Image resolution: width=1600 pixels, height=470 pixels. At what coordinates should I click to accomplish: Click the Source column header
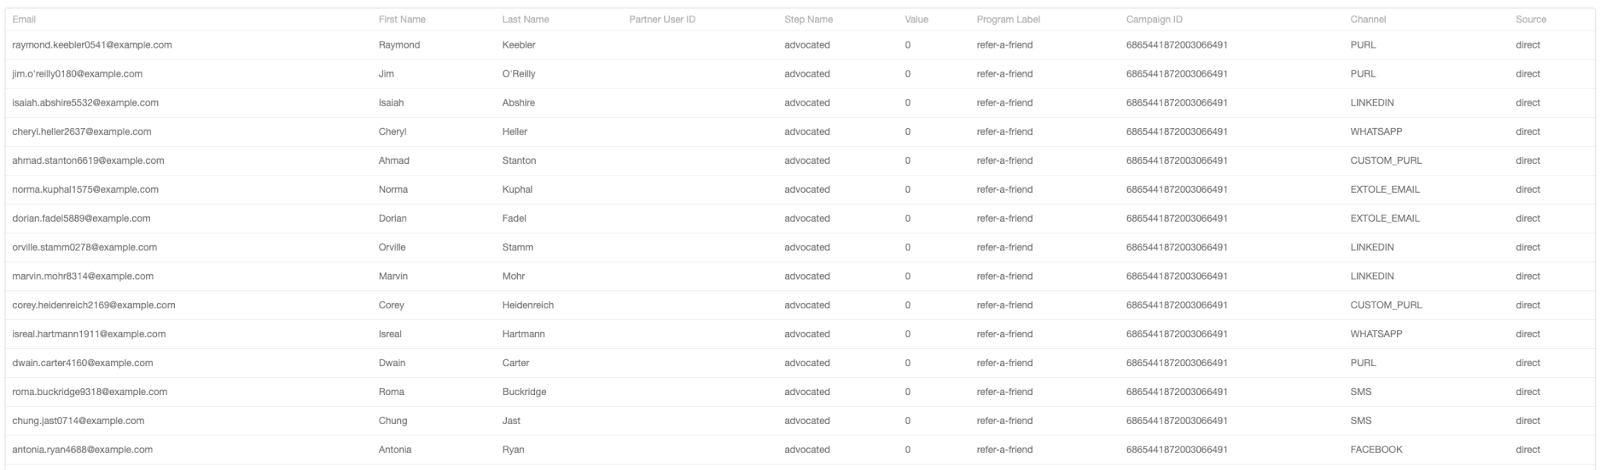pos(1530,20)
